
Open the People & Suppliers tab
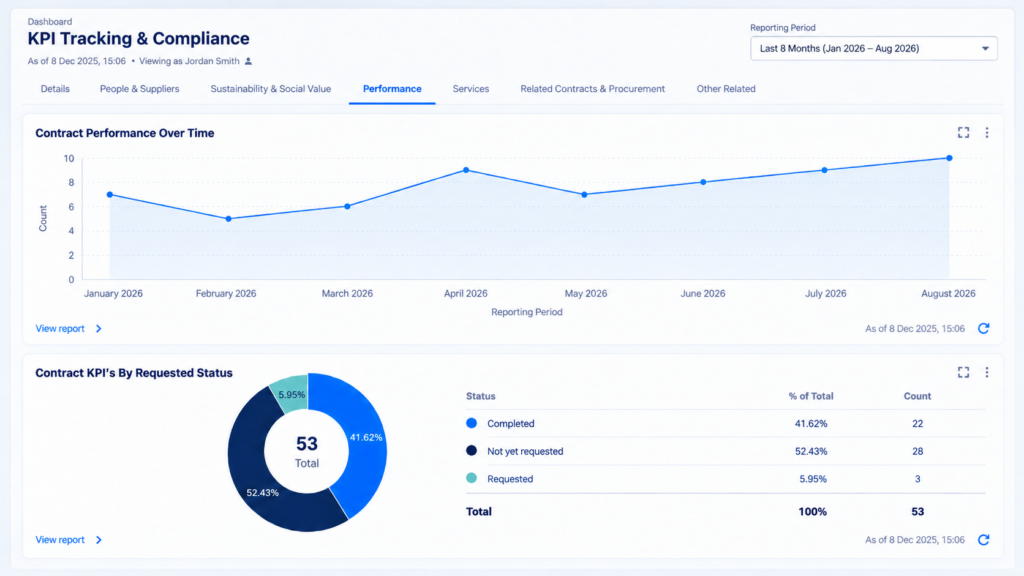139,89
